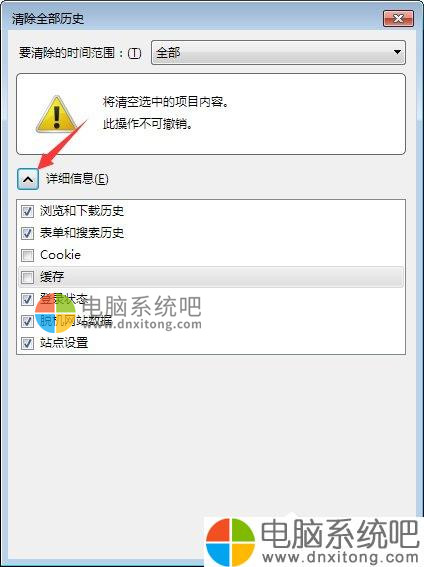
Task: Collapse the 详细信息 details chevron
Action: coord(28,179)
